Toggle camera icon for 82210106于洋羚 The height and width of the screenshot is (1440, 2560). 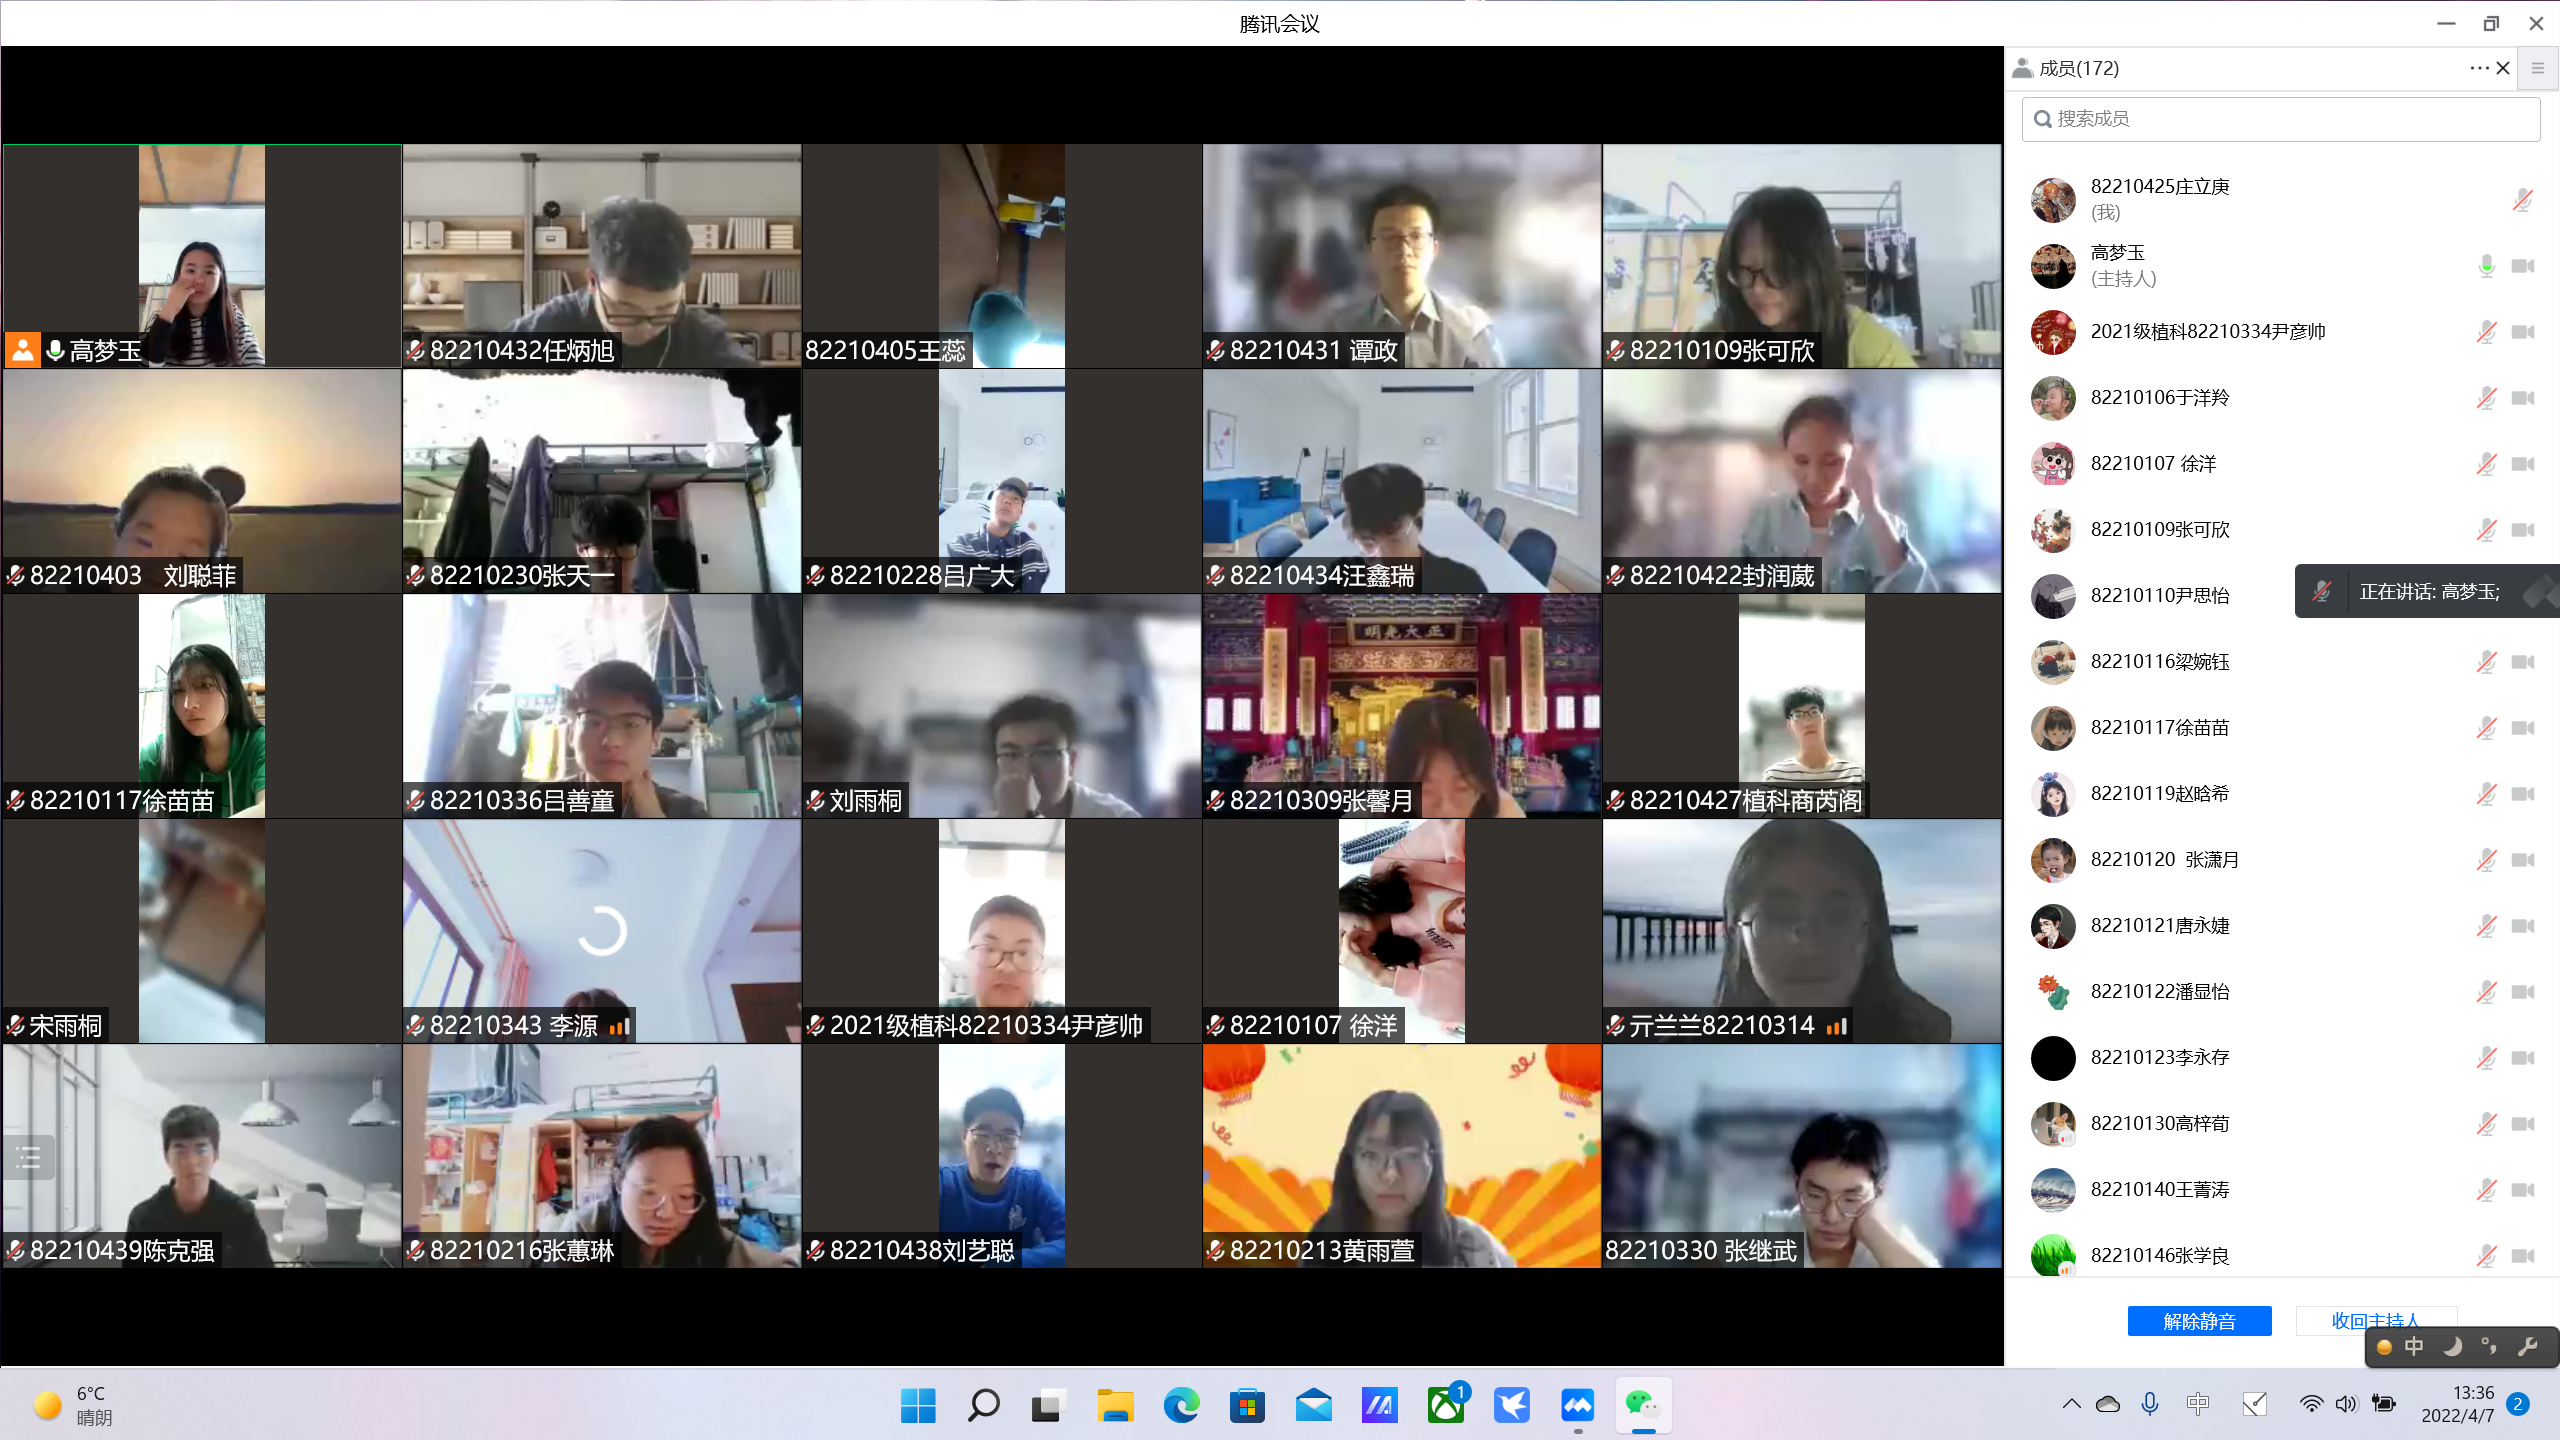[x=2523, y=398]
